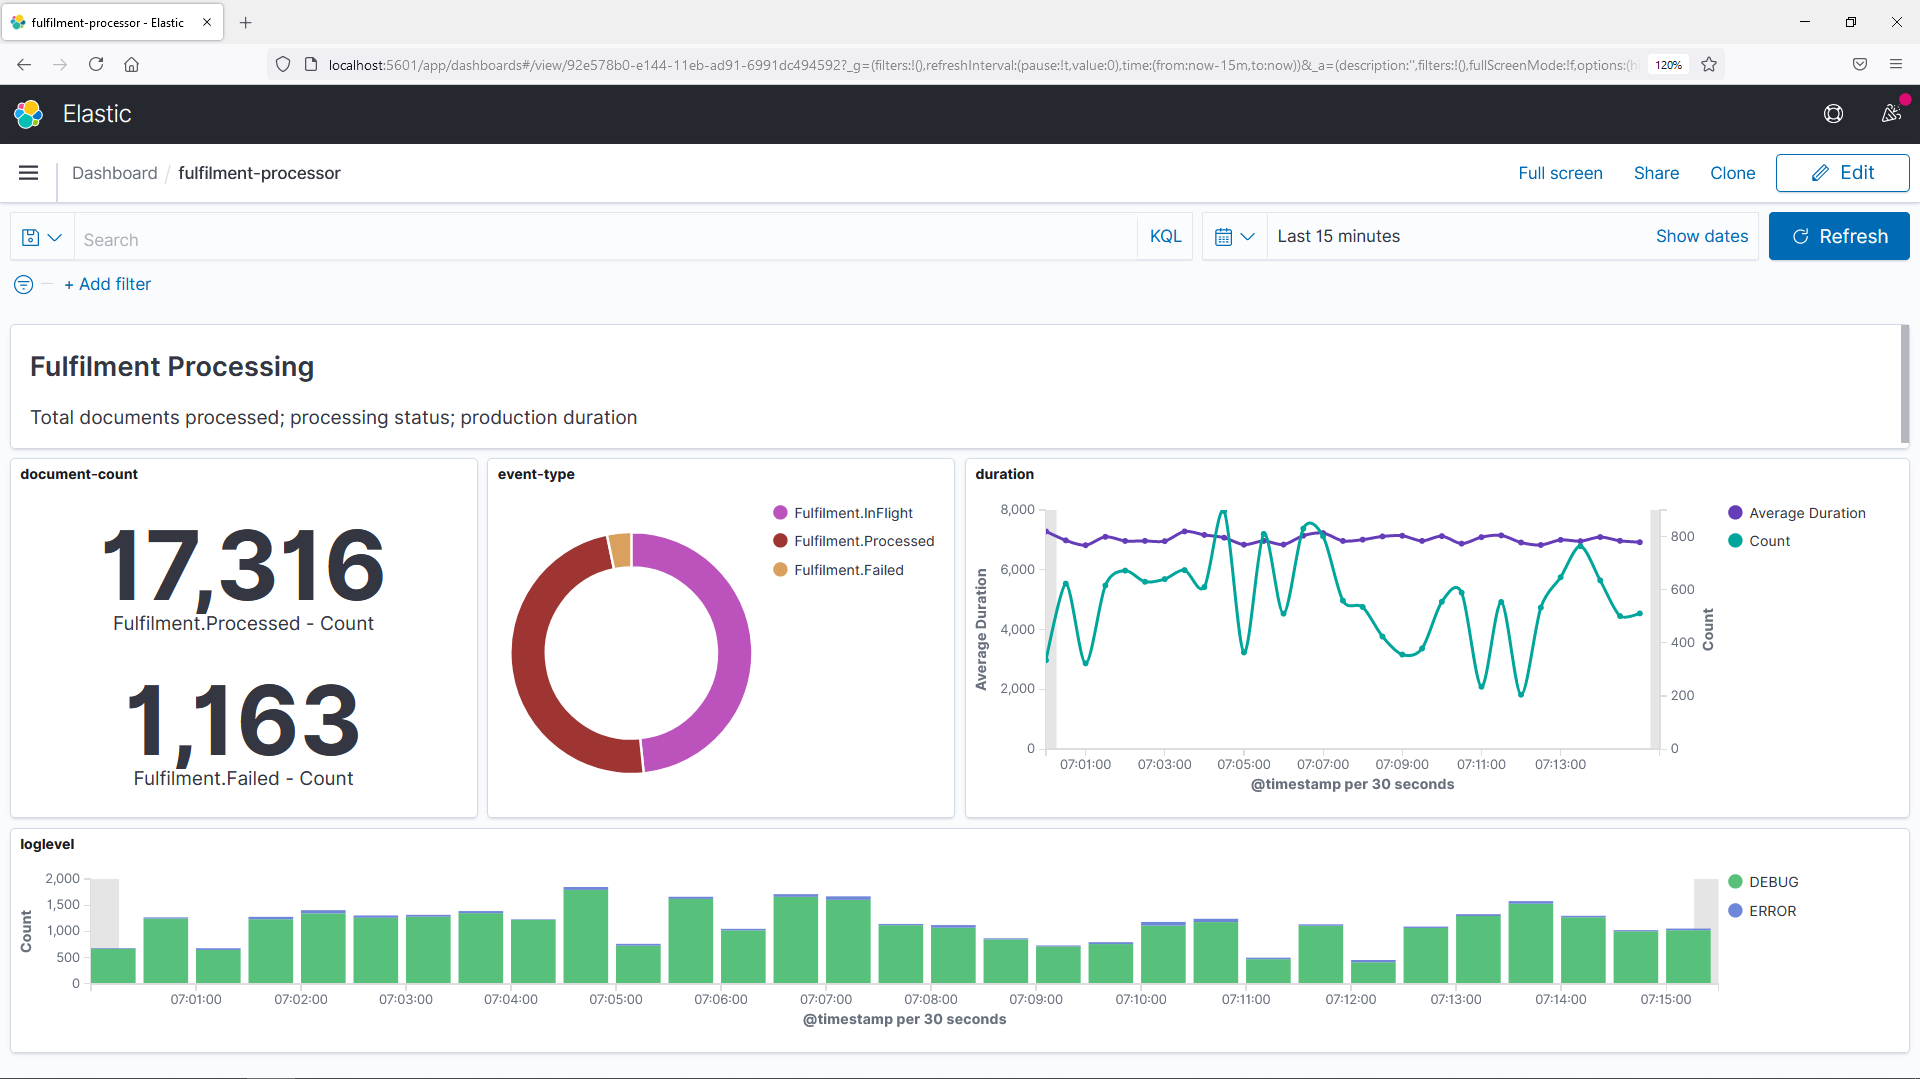Open the saved query dropdown chevron
The width and height of the screenshot is (1920, 1079).
click(x=52, y=237)
